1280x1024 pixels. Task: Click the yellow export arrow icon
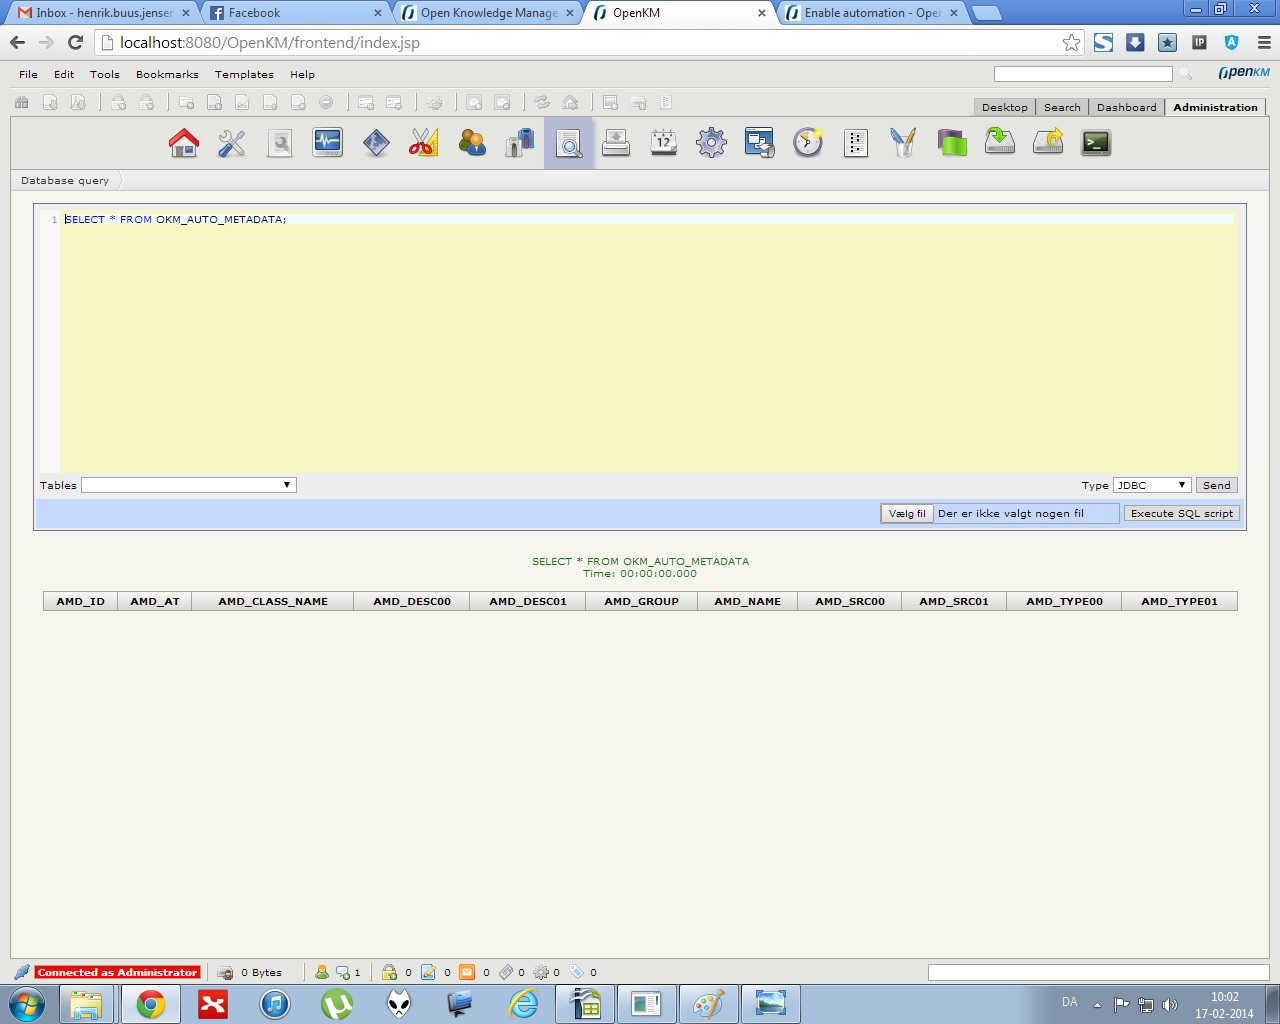coord(1047,142)
